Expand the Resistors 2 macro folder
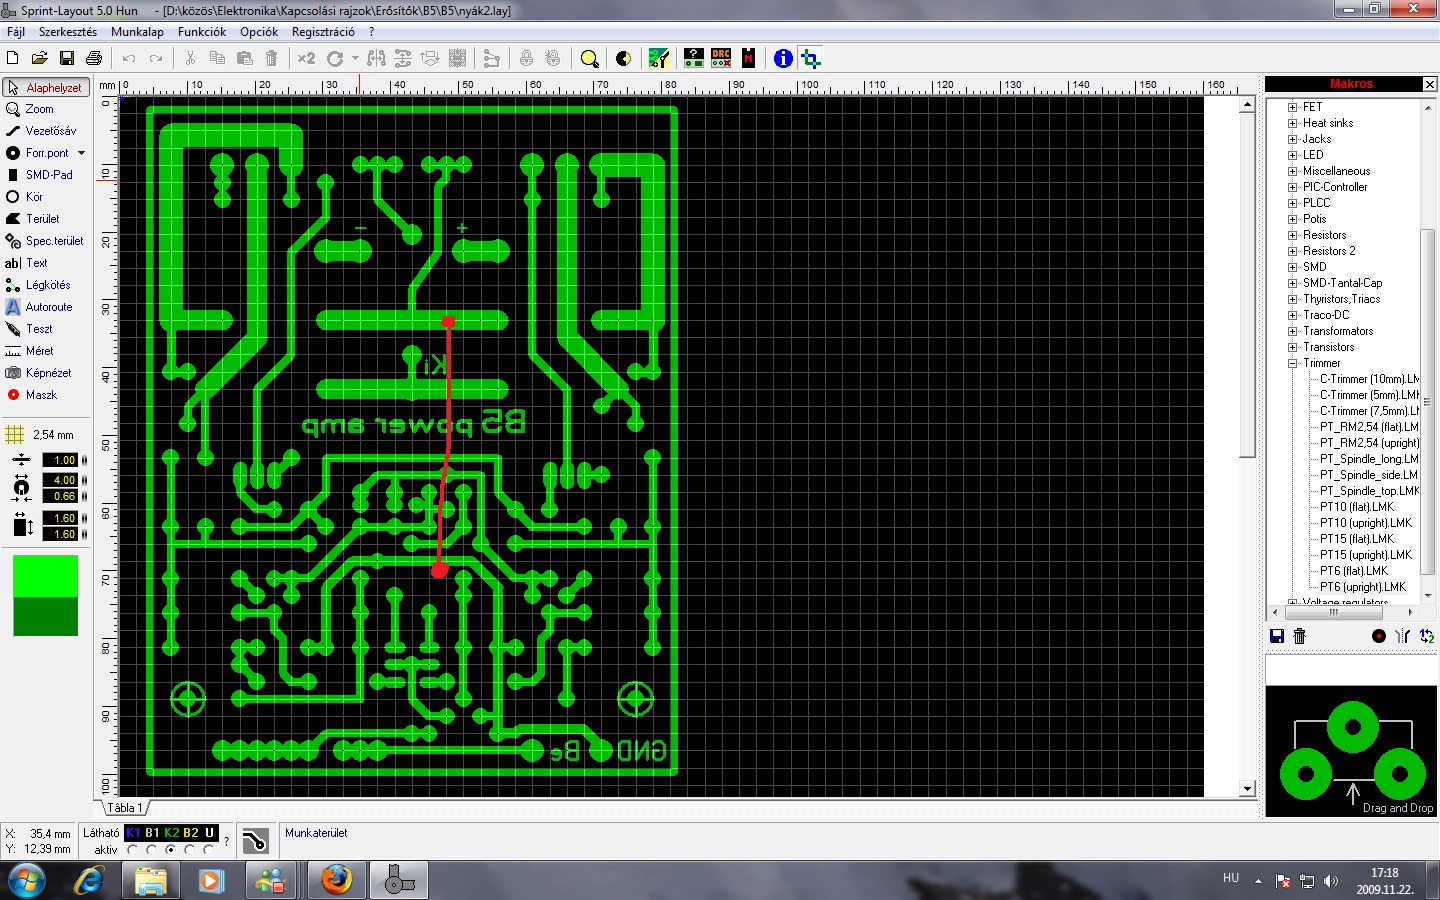This screenshot has height=900, width=1440. [1292, 251]
